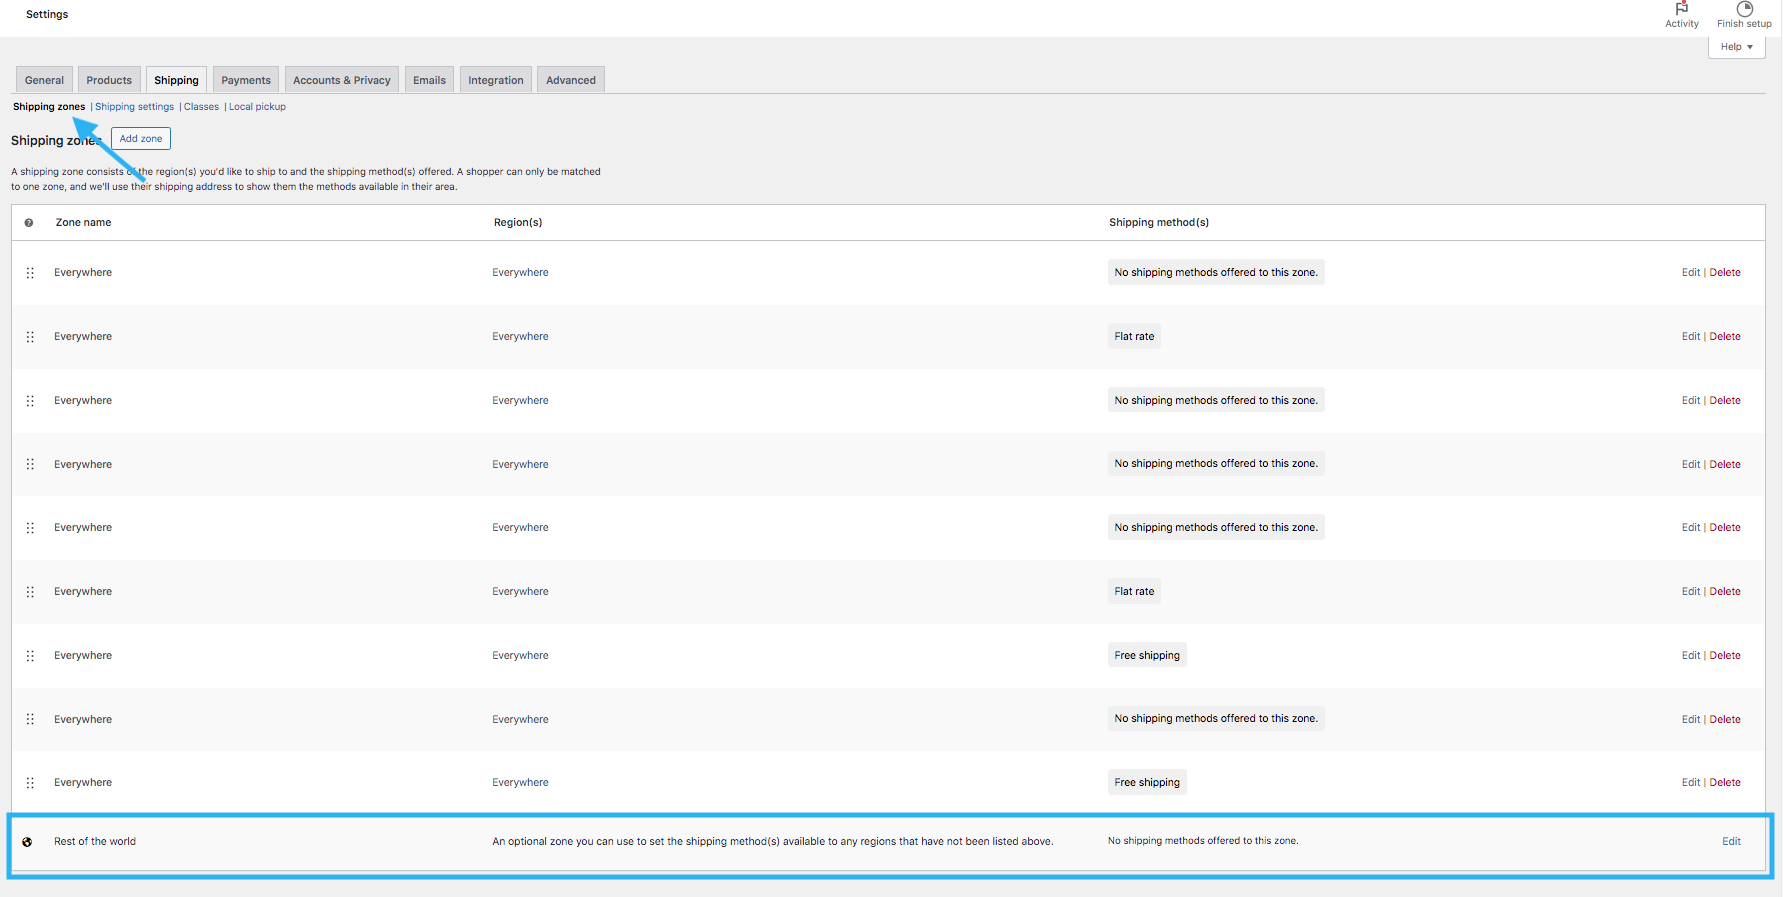Click the Rest of the world optional zone description
1783x897 pixels.
click(x=772, y=842)
